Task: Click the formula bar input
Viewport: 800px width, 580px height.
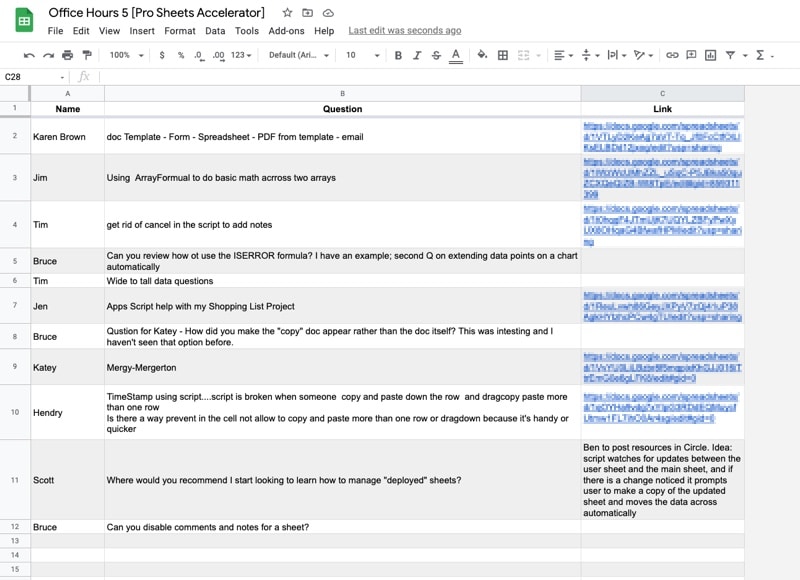Action: pyautogui.click(x=449, y=77)
